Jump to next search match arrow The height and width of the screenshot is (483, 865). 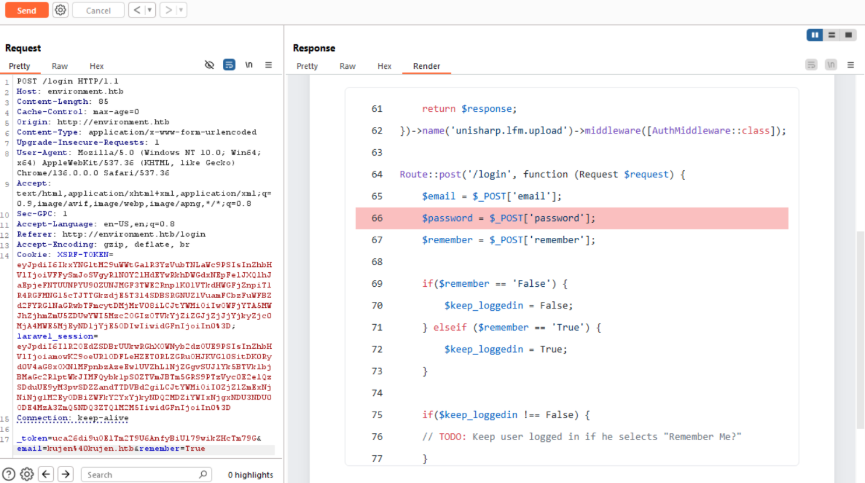click(68, 474)
